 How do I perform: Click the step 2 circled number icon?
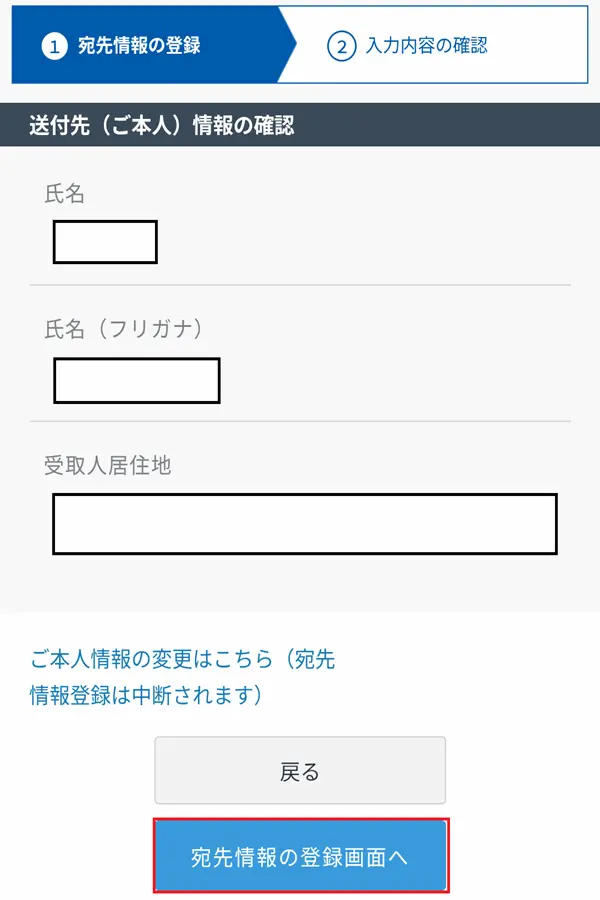342,47
